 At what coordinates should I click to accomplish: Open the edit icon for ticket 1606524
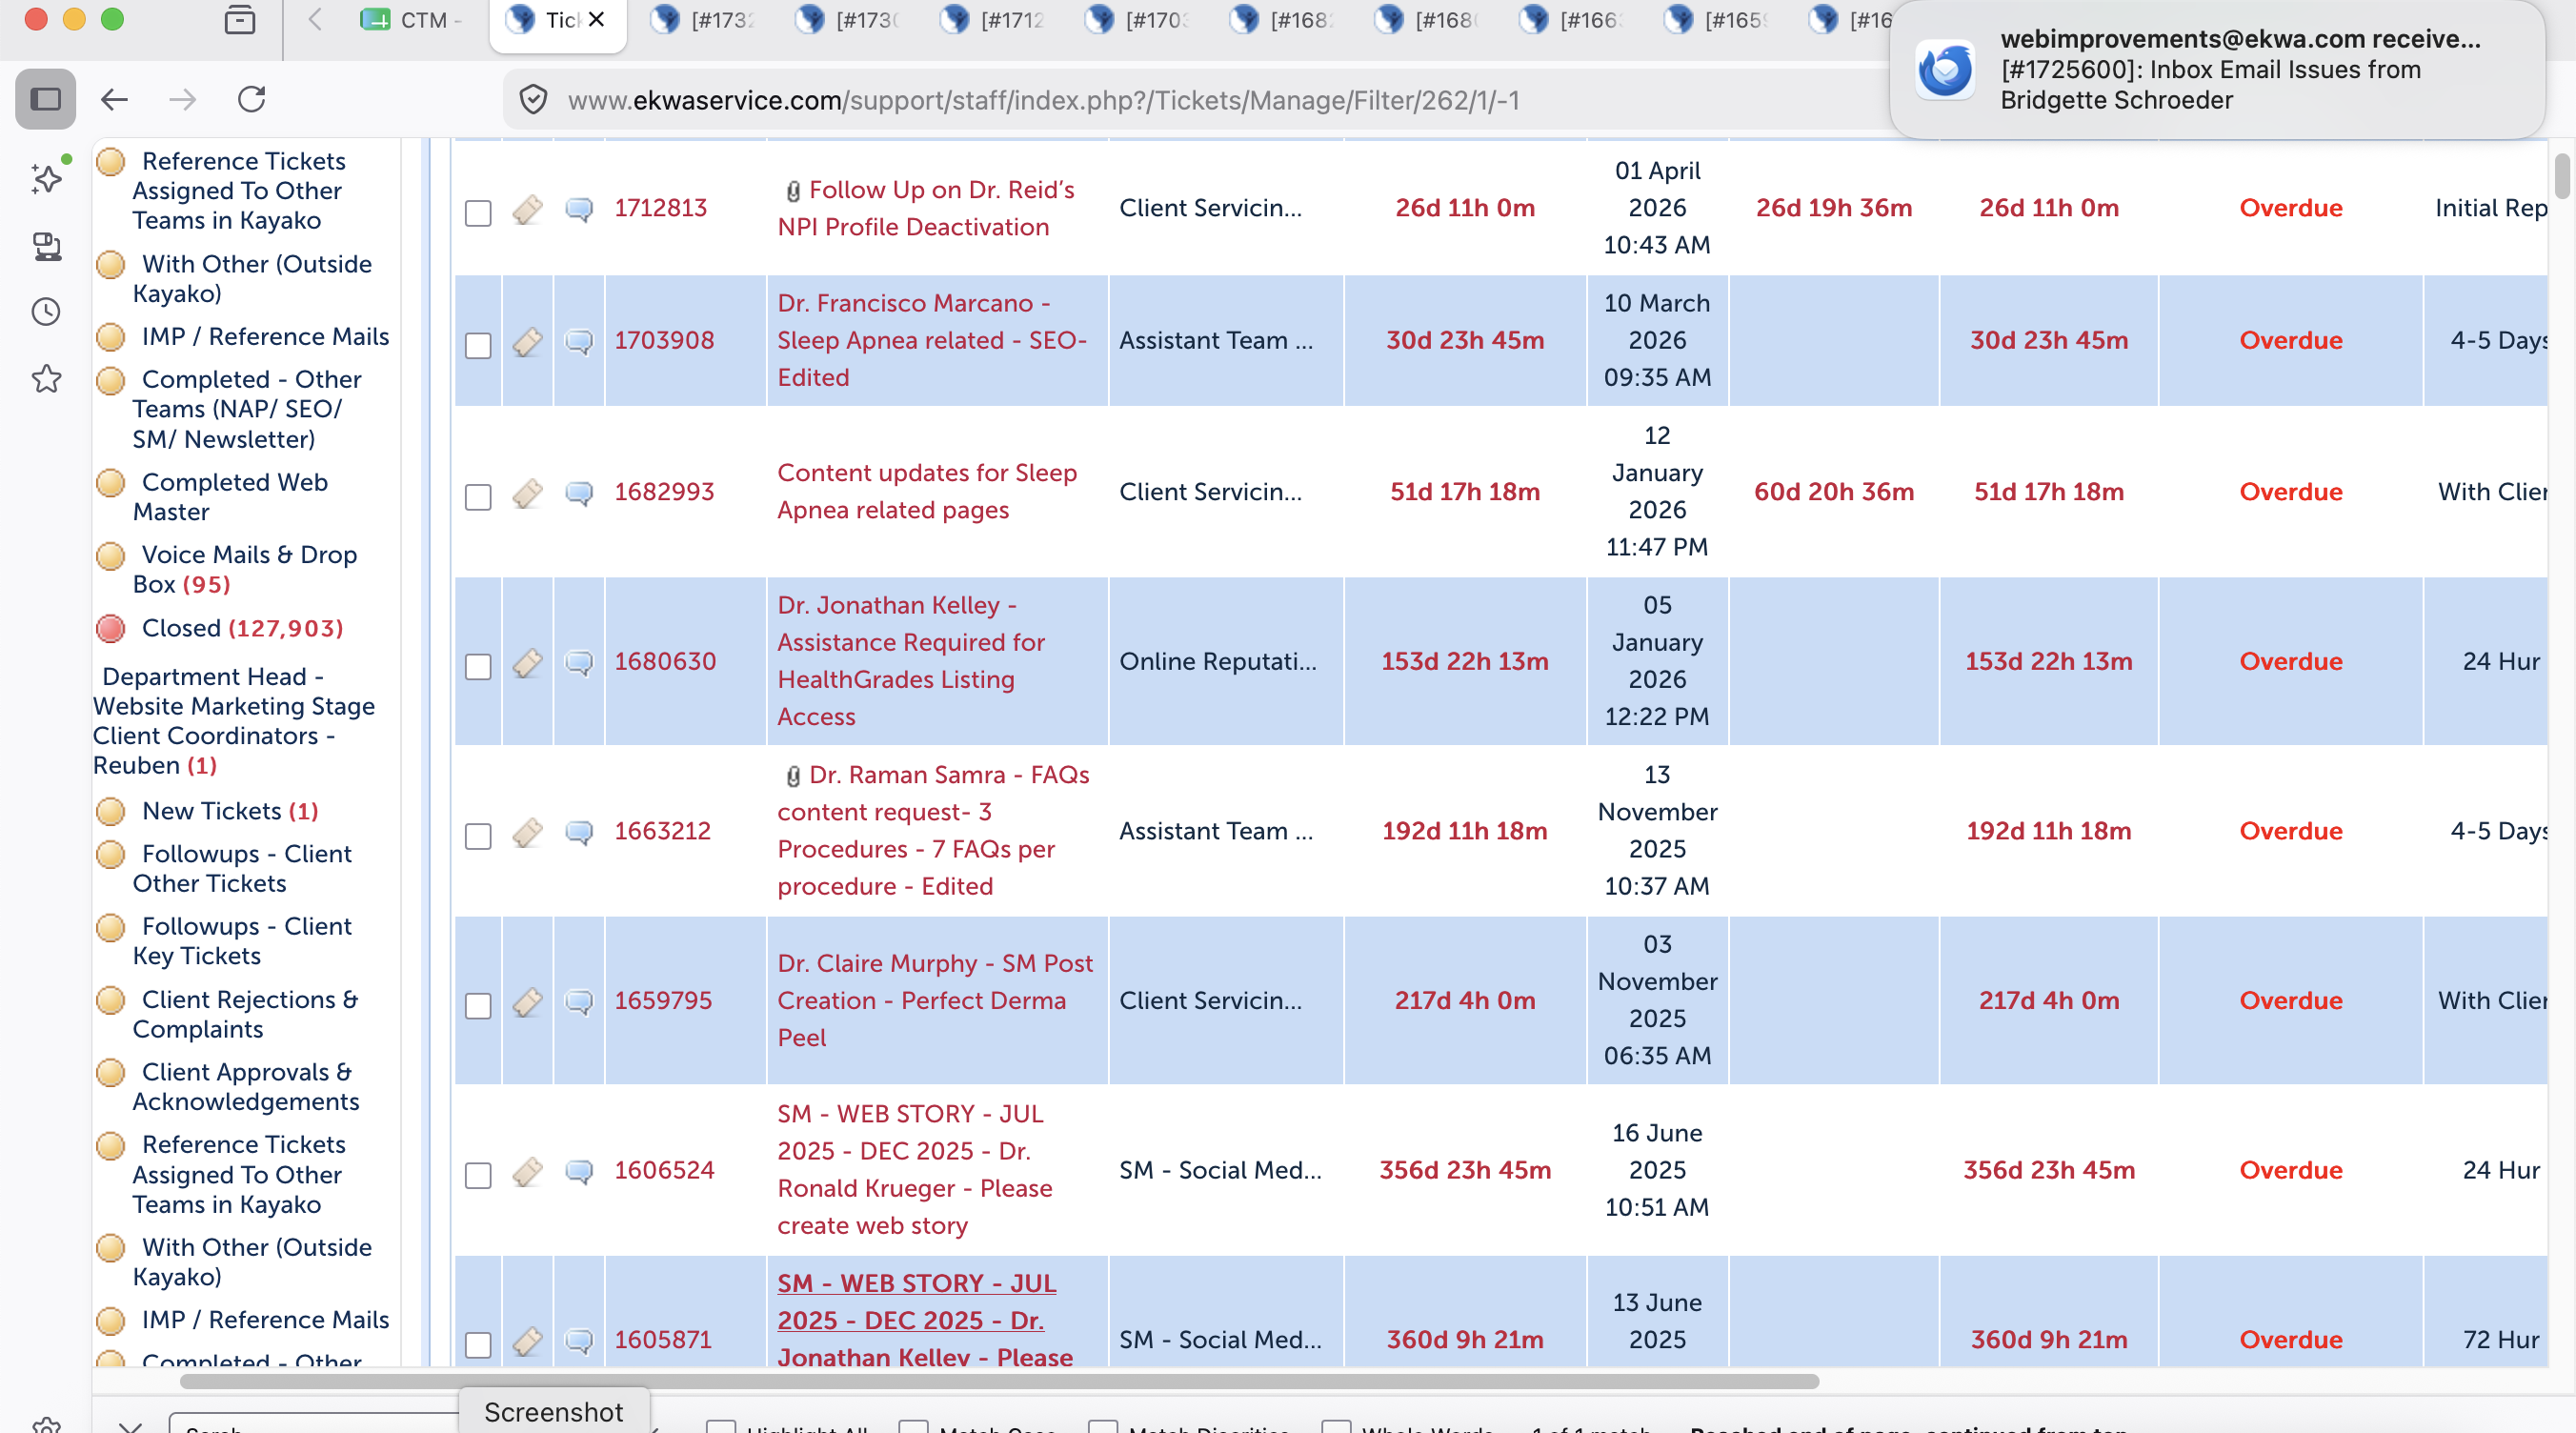528,1171
